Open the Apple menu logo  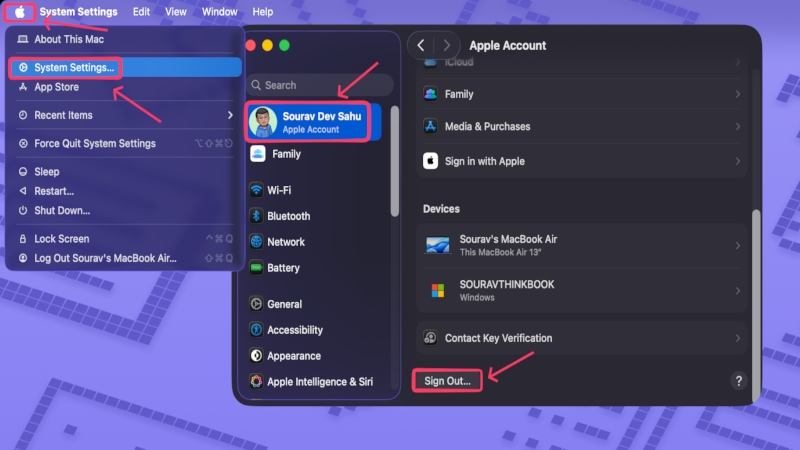[19, 12]
